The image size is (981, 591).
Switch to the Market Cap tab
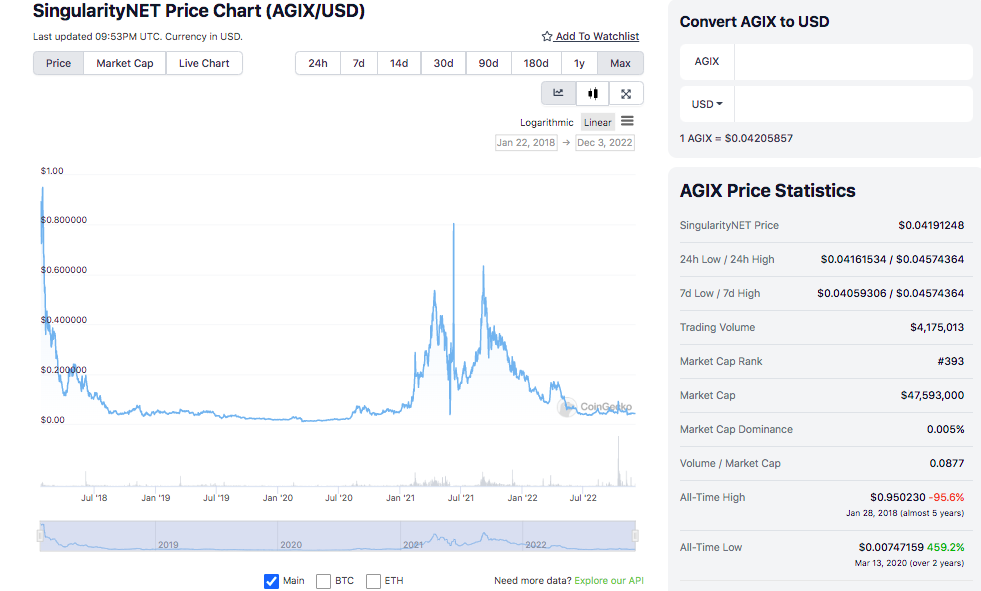click(x=125, y=63)
